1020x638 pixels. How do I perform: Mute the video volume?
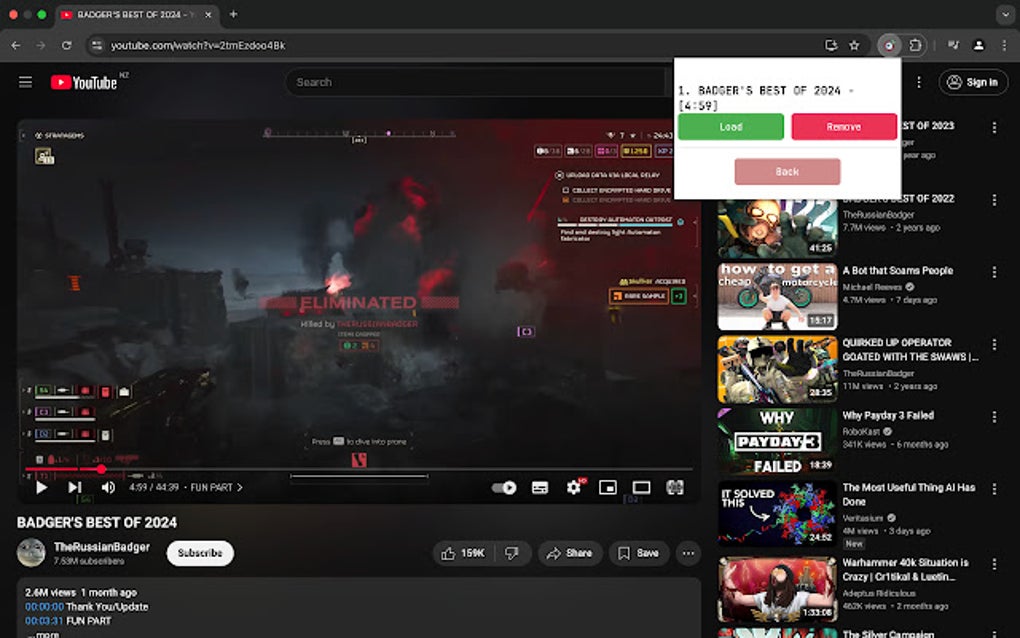(109, 487)
